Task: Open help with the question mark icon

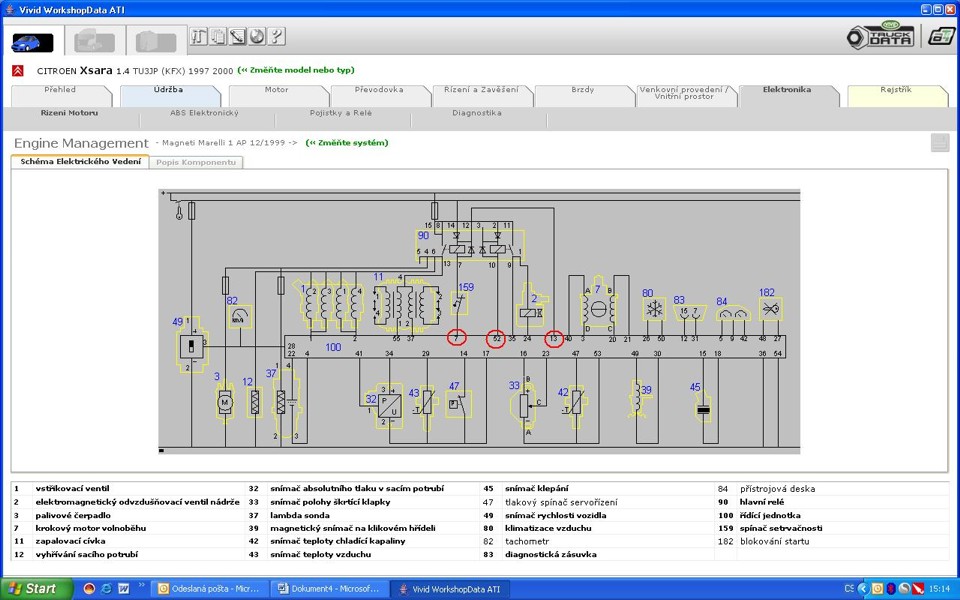Action: coord(277,37)
